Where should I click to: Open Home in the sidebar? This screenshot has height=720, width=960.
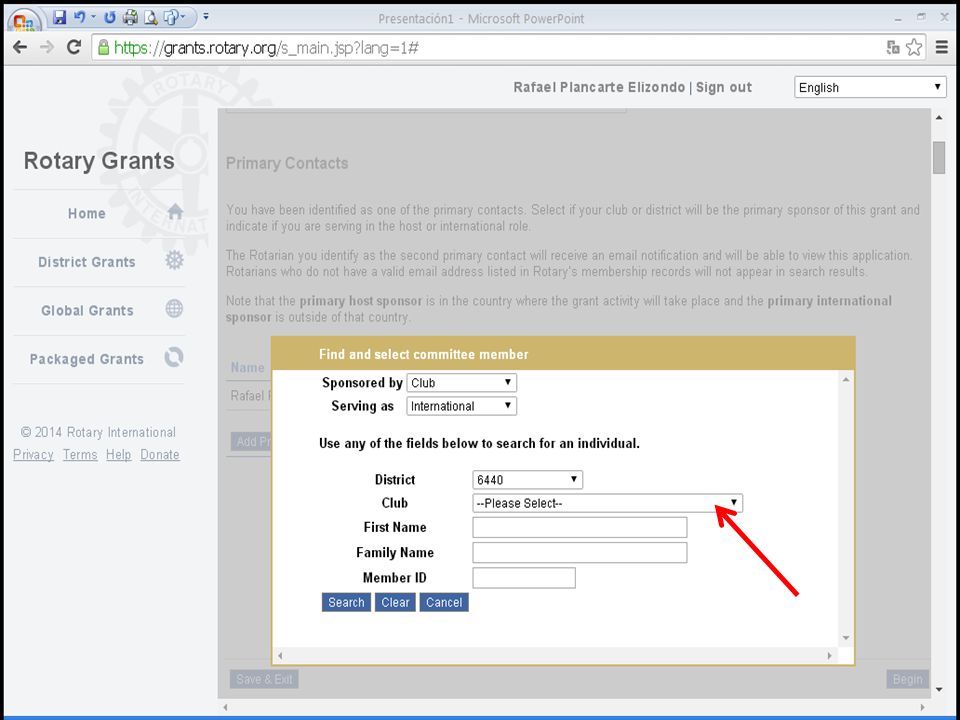coord(87,214)
